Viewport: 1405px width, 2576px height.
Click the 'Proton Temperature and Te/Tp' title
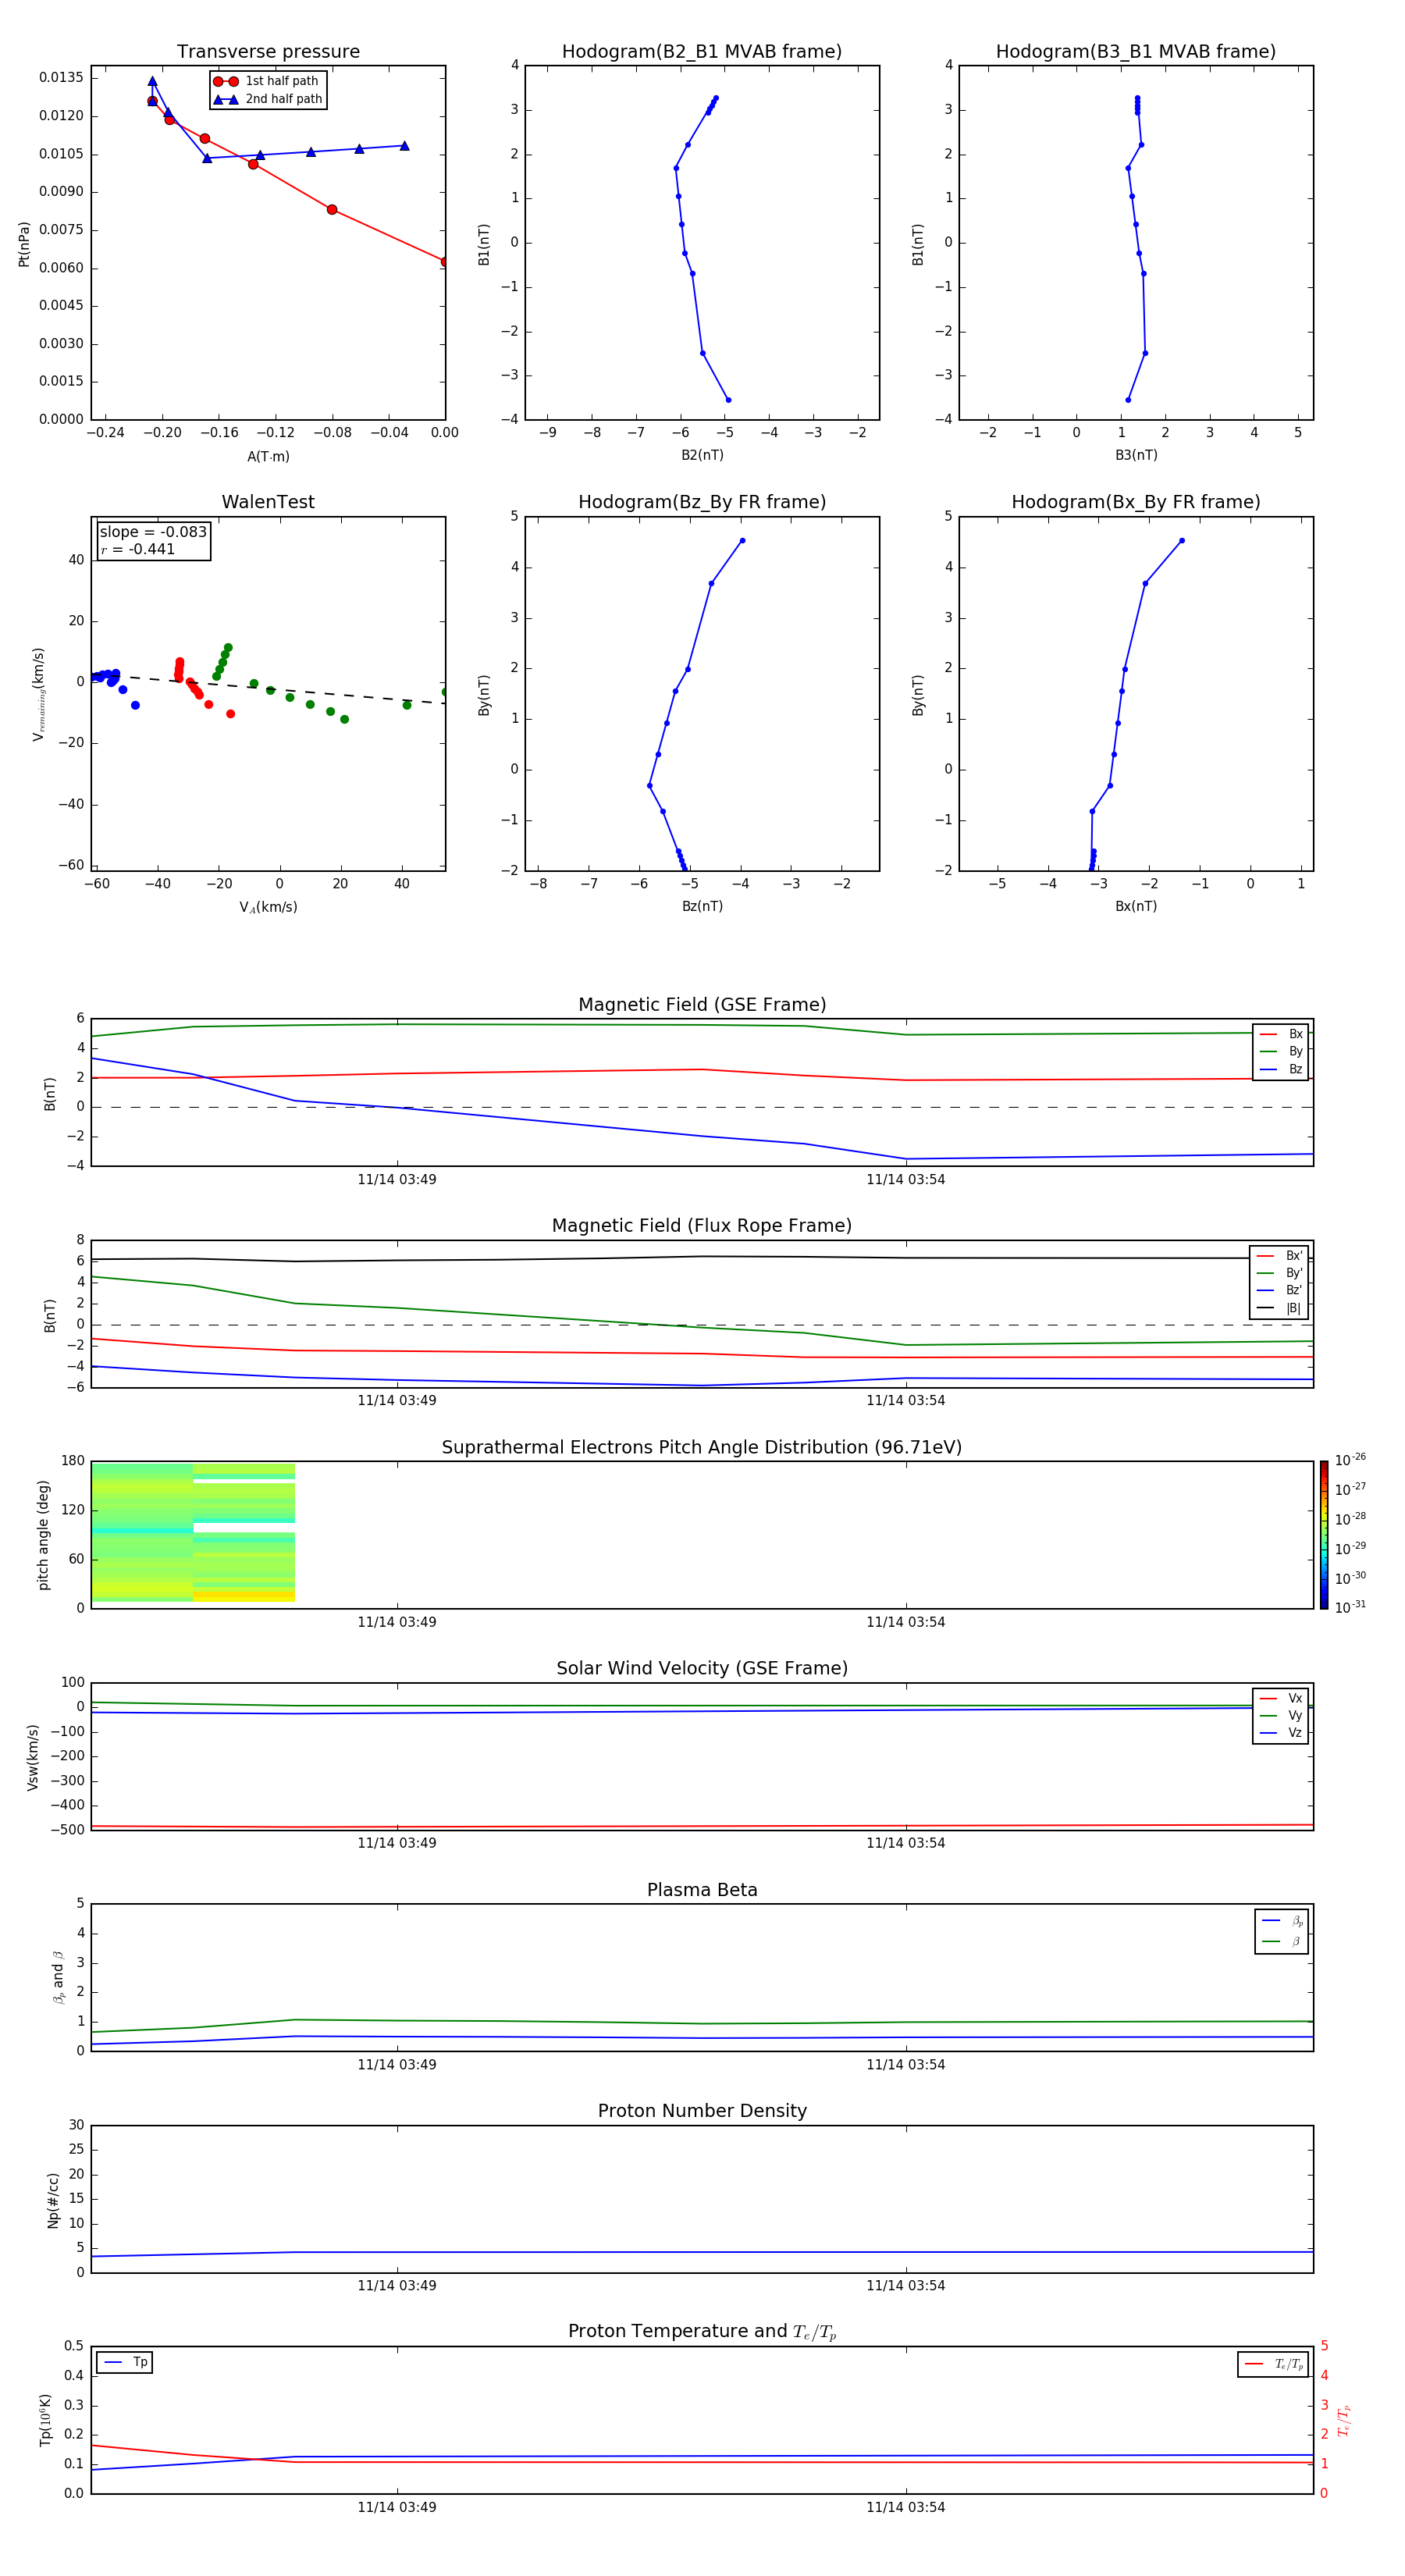pos(702,2332)
